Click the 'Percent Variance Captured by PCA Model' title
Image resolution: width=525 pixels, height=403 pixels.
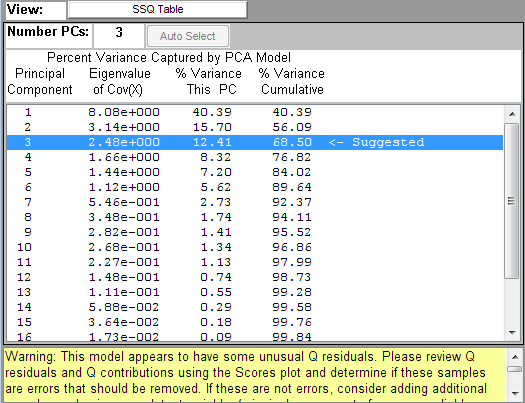point(169,58)
